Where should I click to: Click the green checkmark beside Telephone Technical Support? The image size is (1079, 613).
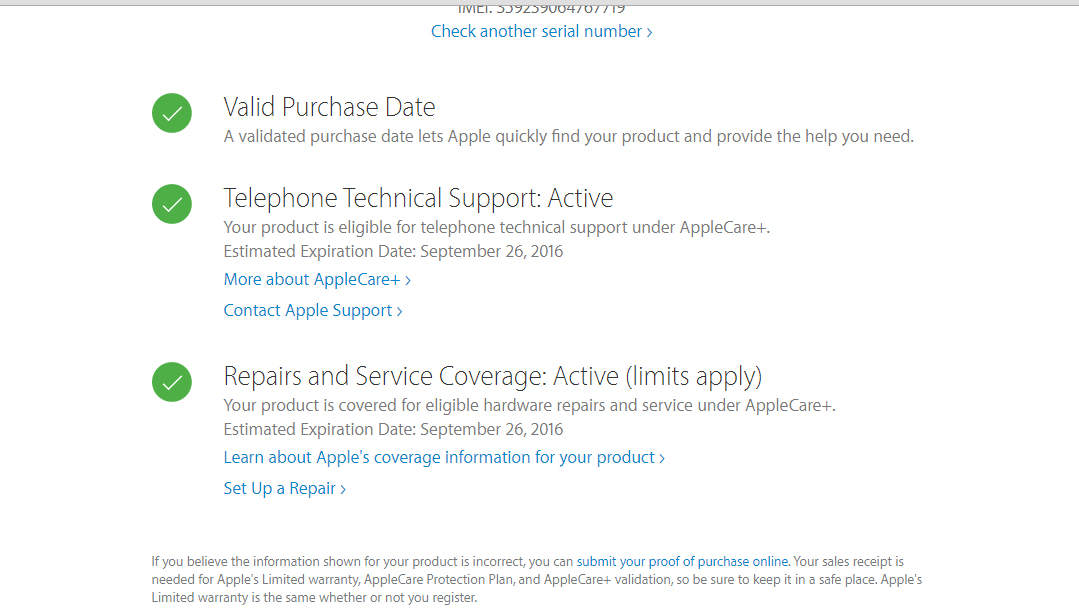(x=172, y=204)
